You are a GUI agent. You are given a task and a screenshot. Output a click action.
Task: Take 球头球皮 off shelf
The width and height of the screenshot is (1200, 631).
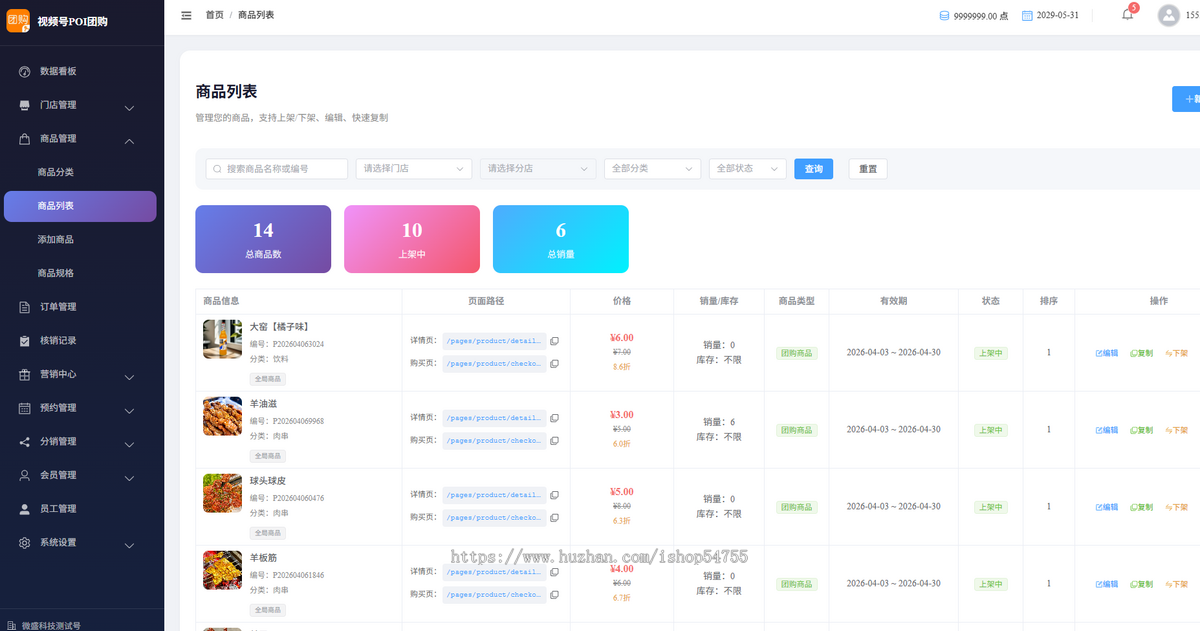coord(1176,507)
